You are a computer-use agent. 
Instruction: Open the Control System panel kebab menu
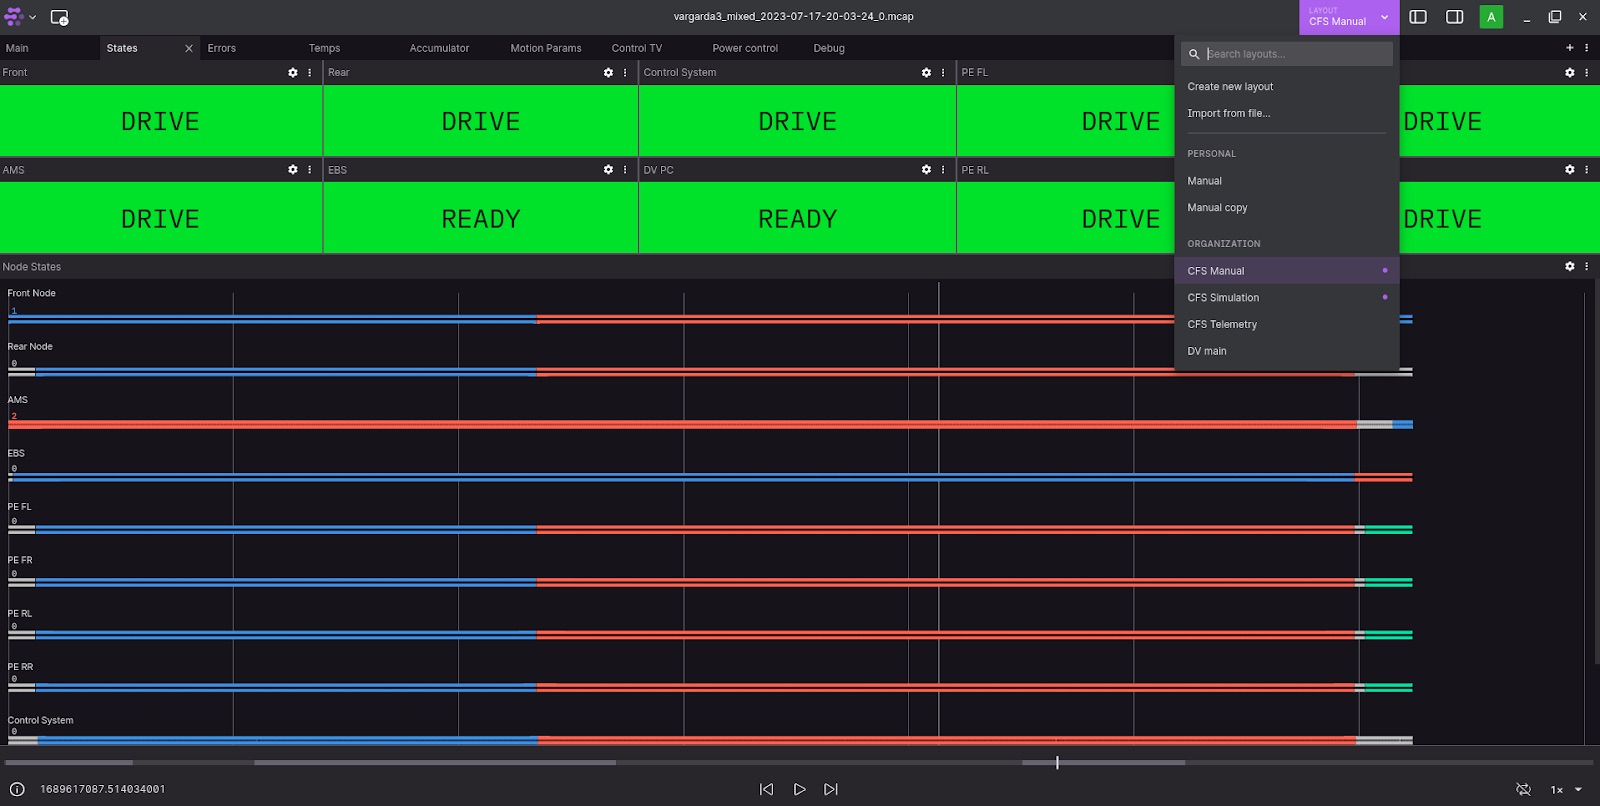943,73
